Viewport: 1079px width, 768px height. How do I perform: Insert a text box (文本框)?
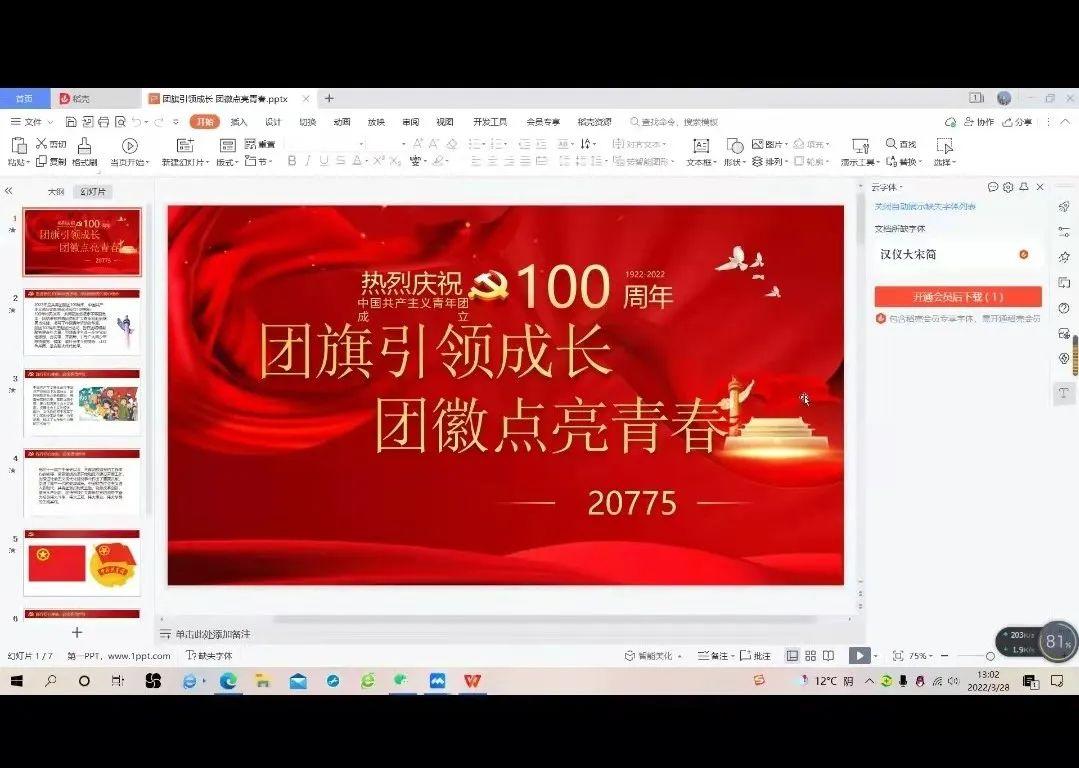[701, 146]
